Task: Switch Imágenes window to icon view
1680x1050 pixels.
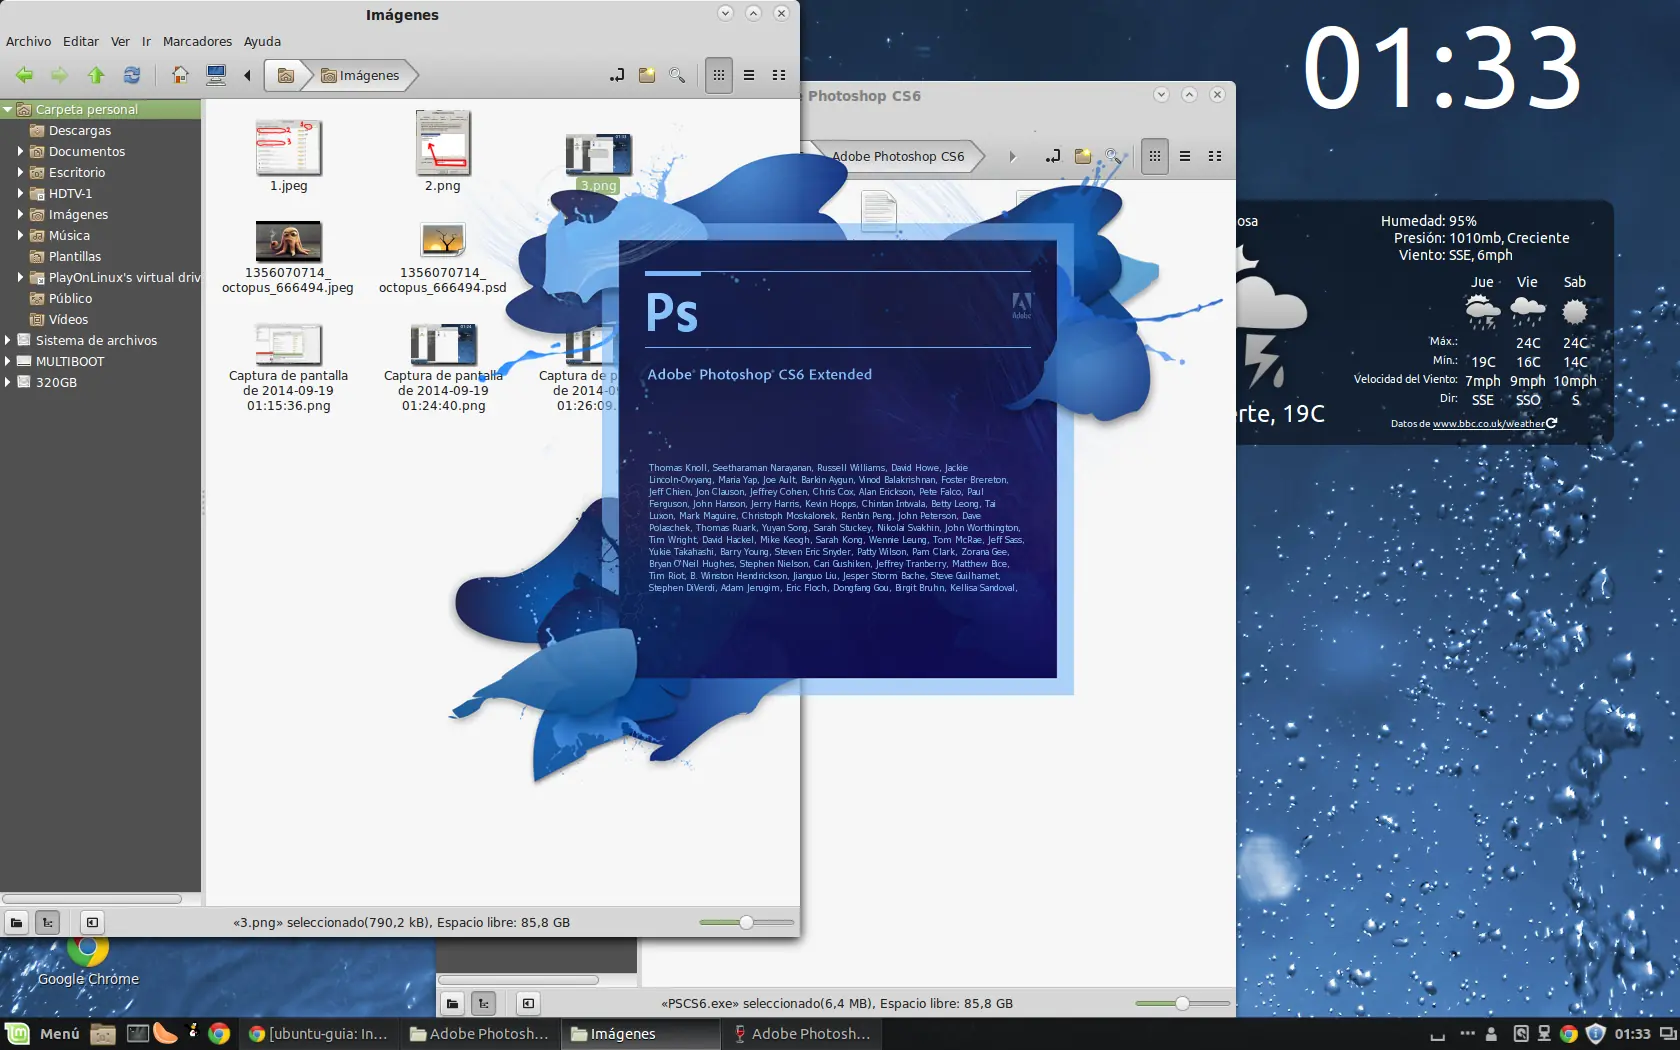Action: (718, 75)
